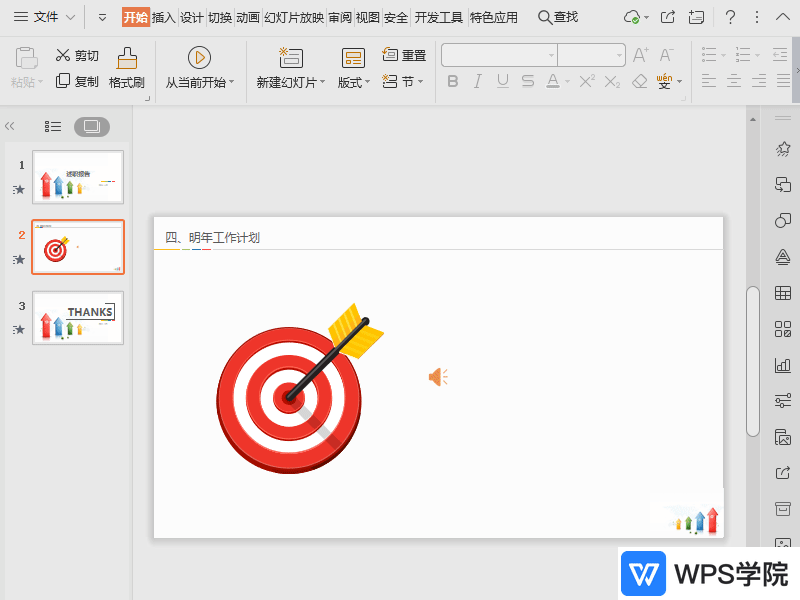Click the table icon in right sidebar
The height and width of the screenshot is (600, 800).
783,293
